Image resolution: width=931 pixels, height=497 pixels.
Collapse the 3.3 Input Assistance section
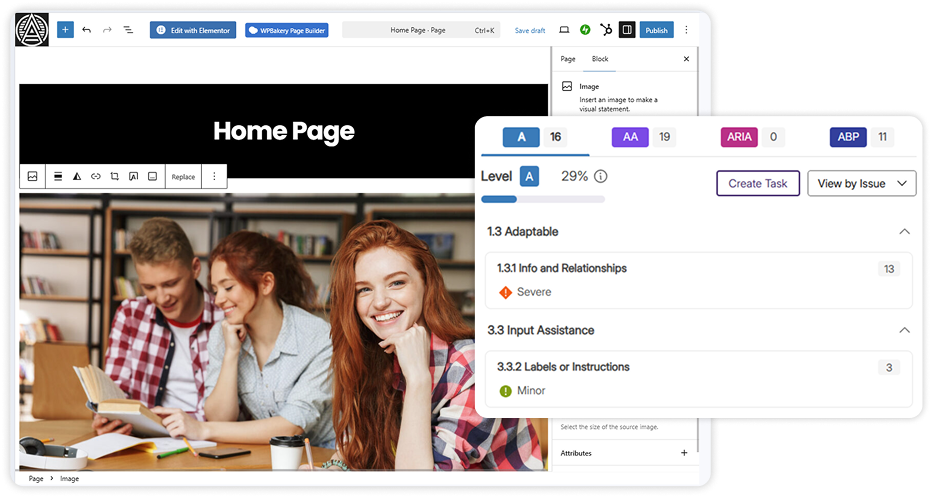(x=904, y=330)
